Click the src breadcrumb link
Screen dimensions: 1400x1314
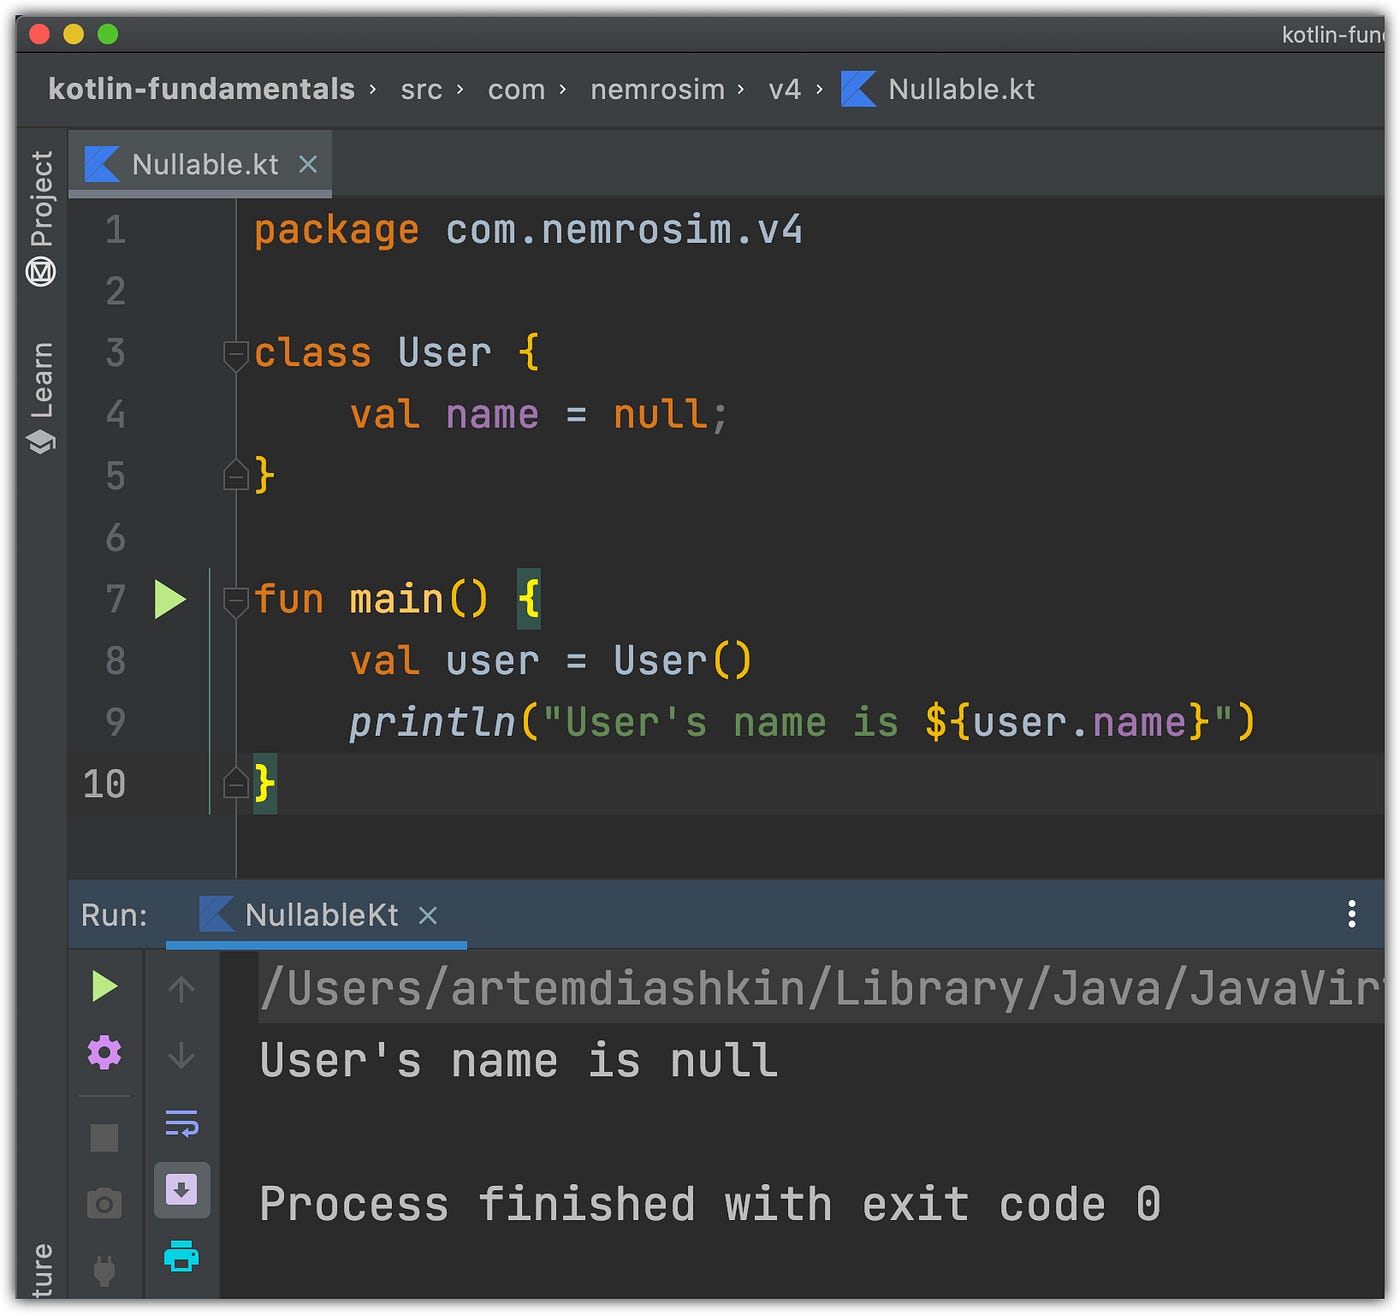pyautogui.click(x=421, y=89)
